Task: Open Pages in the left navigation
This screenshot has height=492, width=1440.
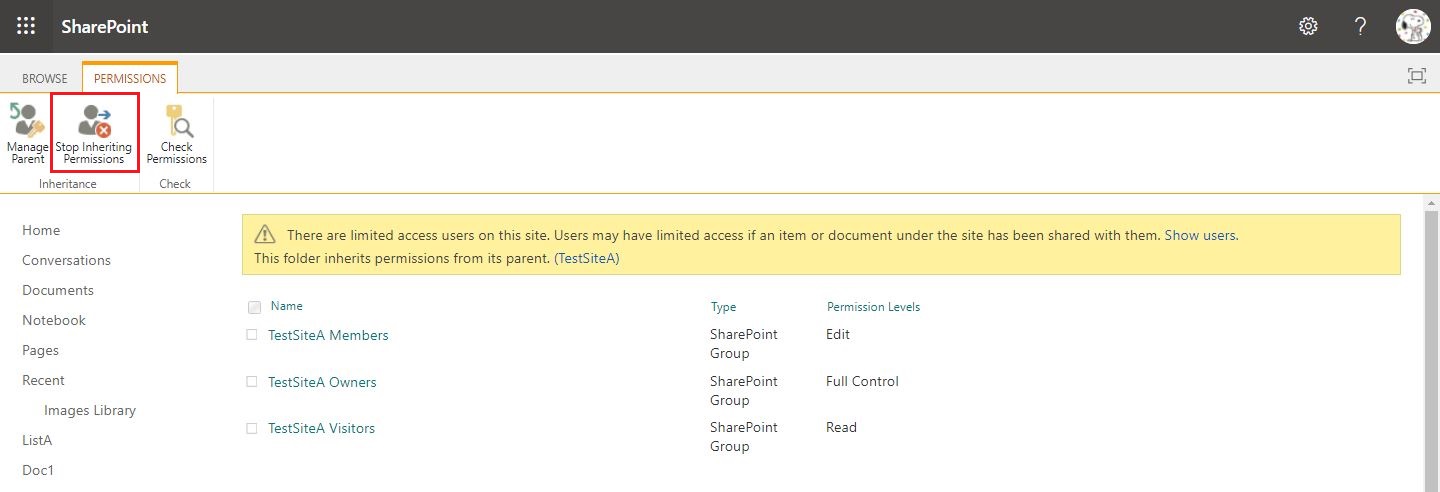Action: [40, 350]
